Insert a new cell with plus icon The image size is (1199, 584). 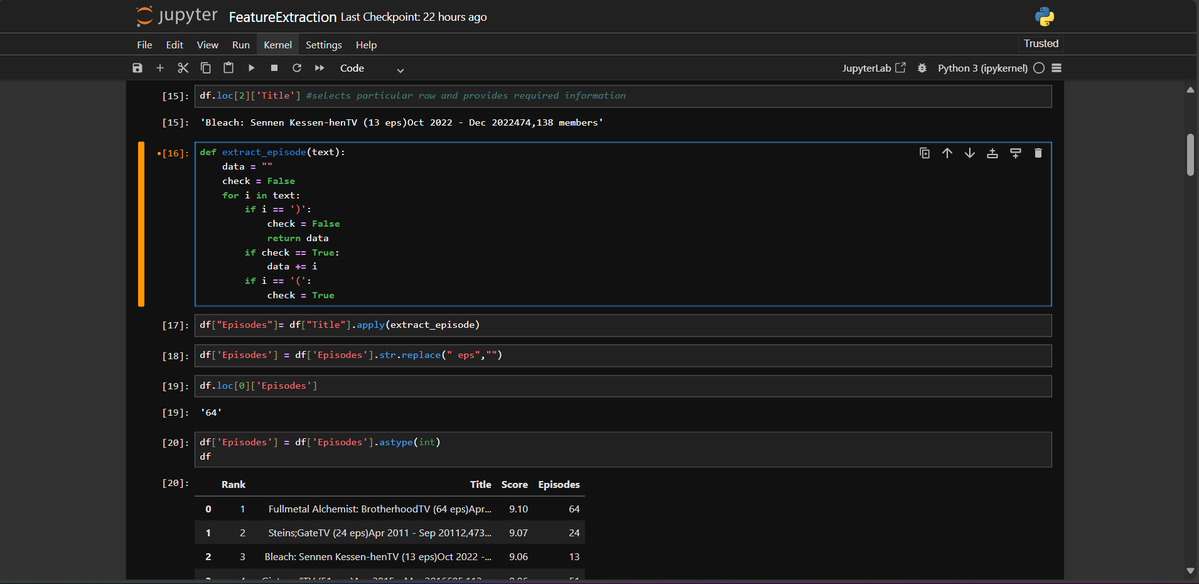(160, 68)
